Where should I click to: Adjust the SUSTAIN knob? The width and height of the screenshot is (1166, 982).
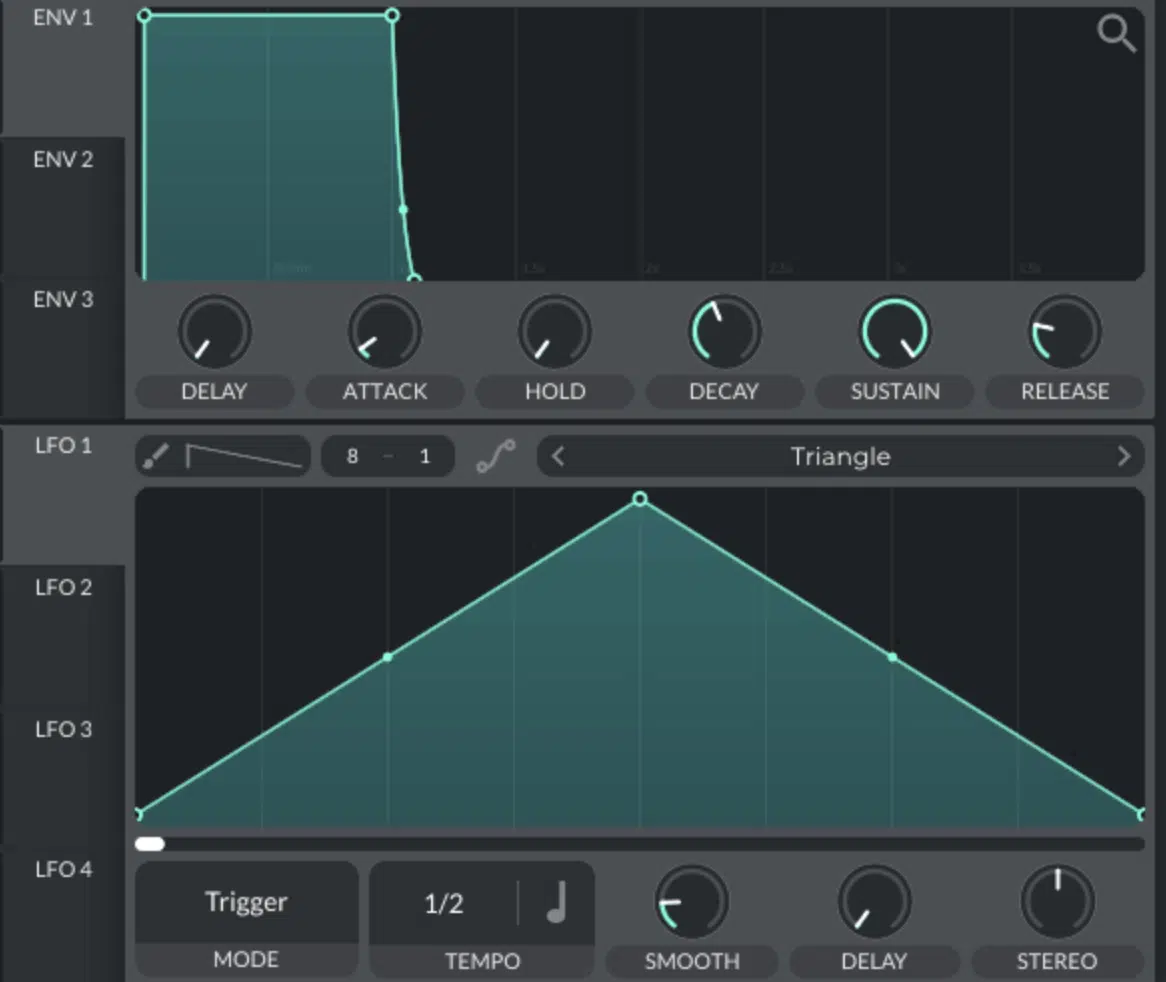coord(895,330)
